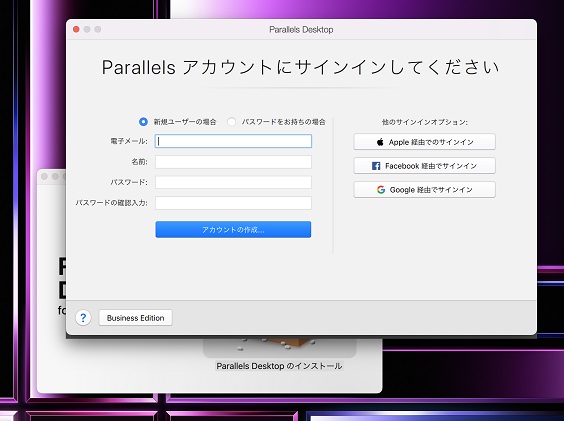Close the Parallels Desktop sign-in window
Screen dimensions: 564x421
(x=76, y=29)
